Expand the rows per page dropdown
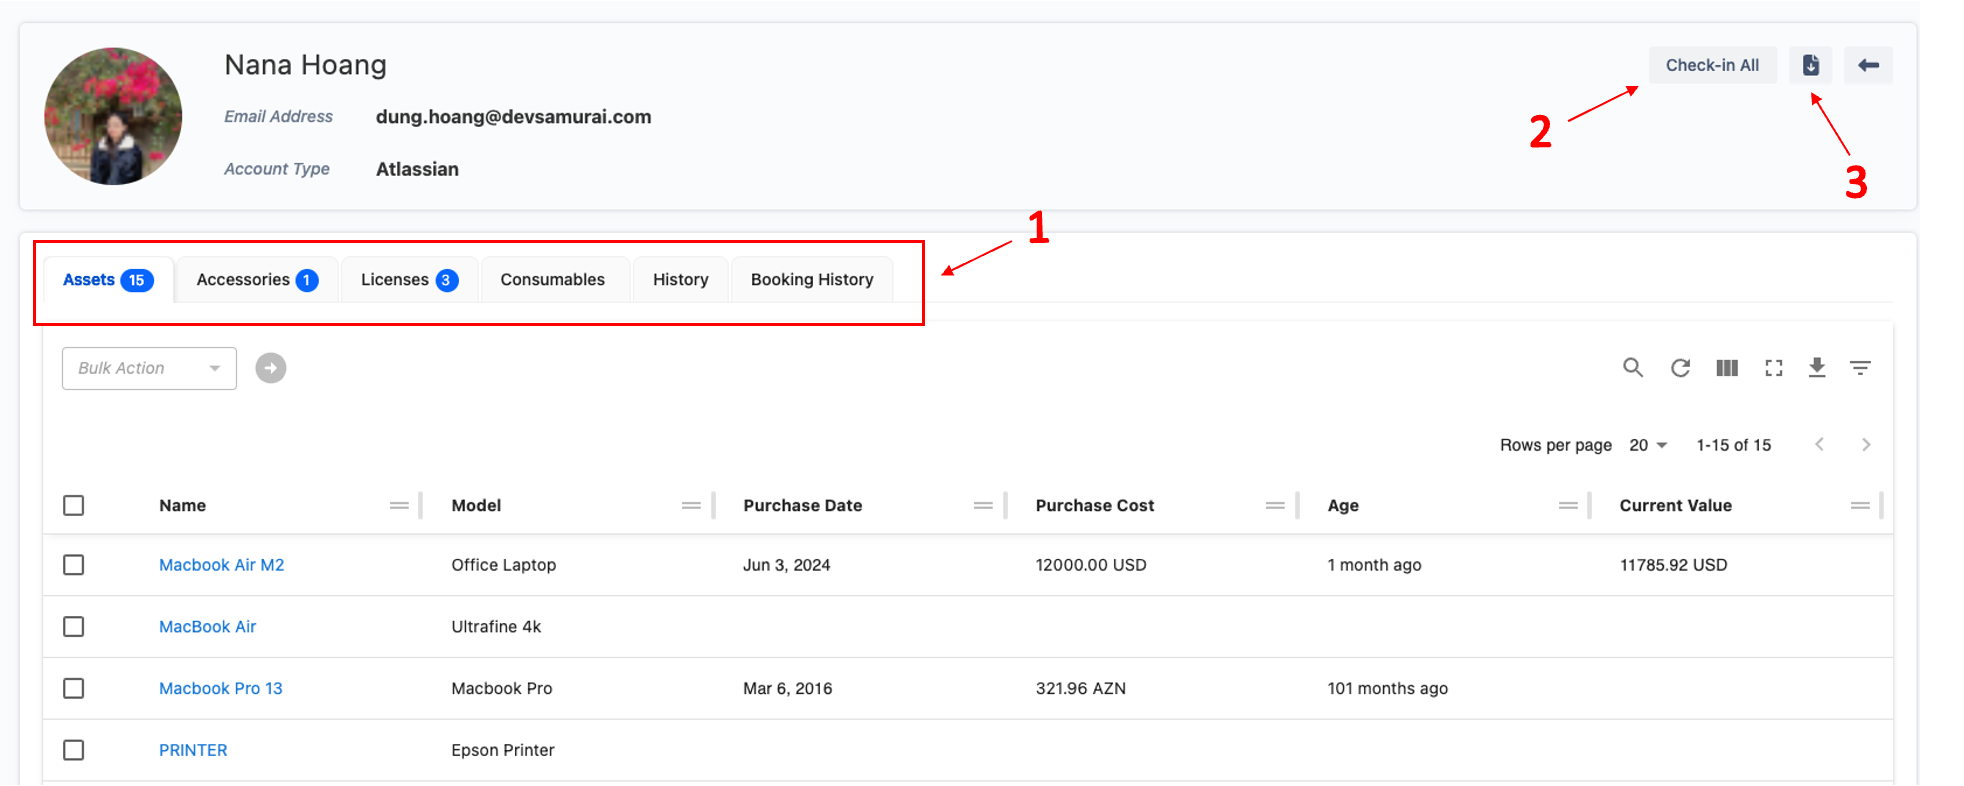This screenshot has height=786, width=1964. [x=1648, y=445]
